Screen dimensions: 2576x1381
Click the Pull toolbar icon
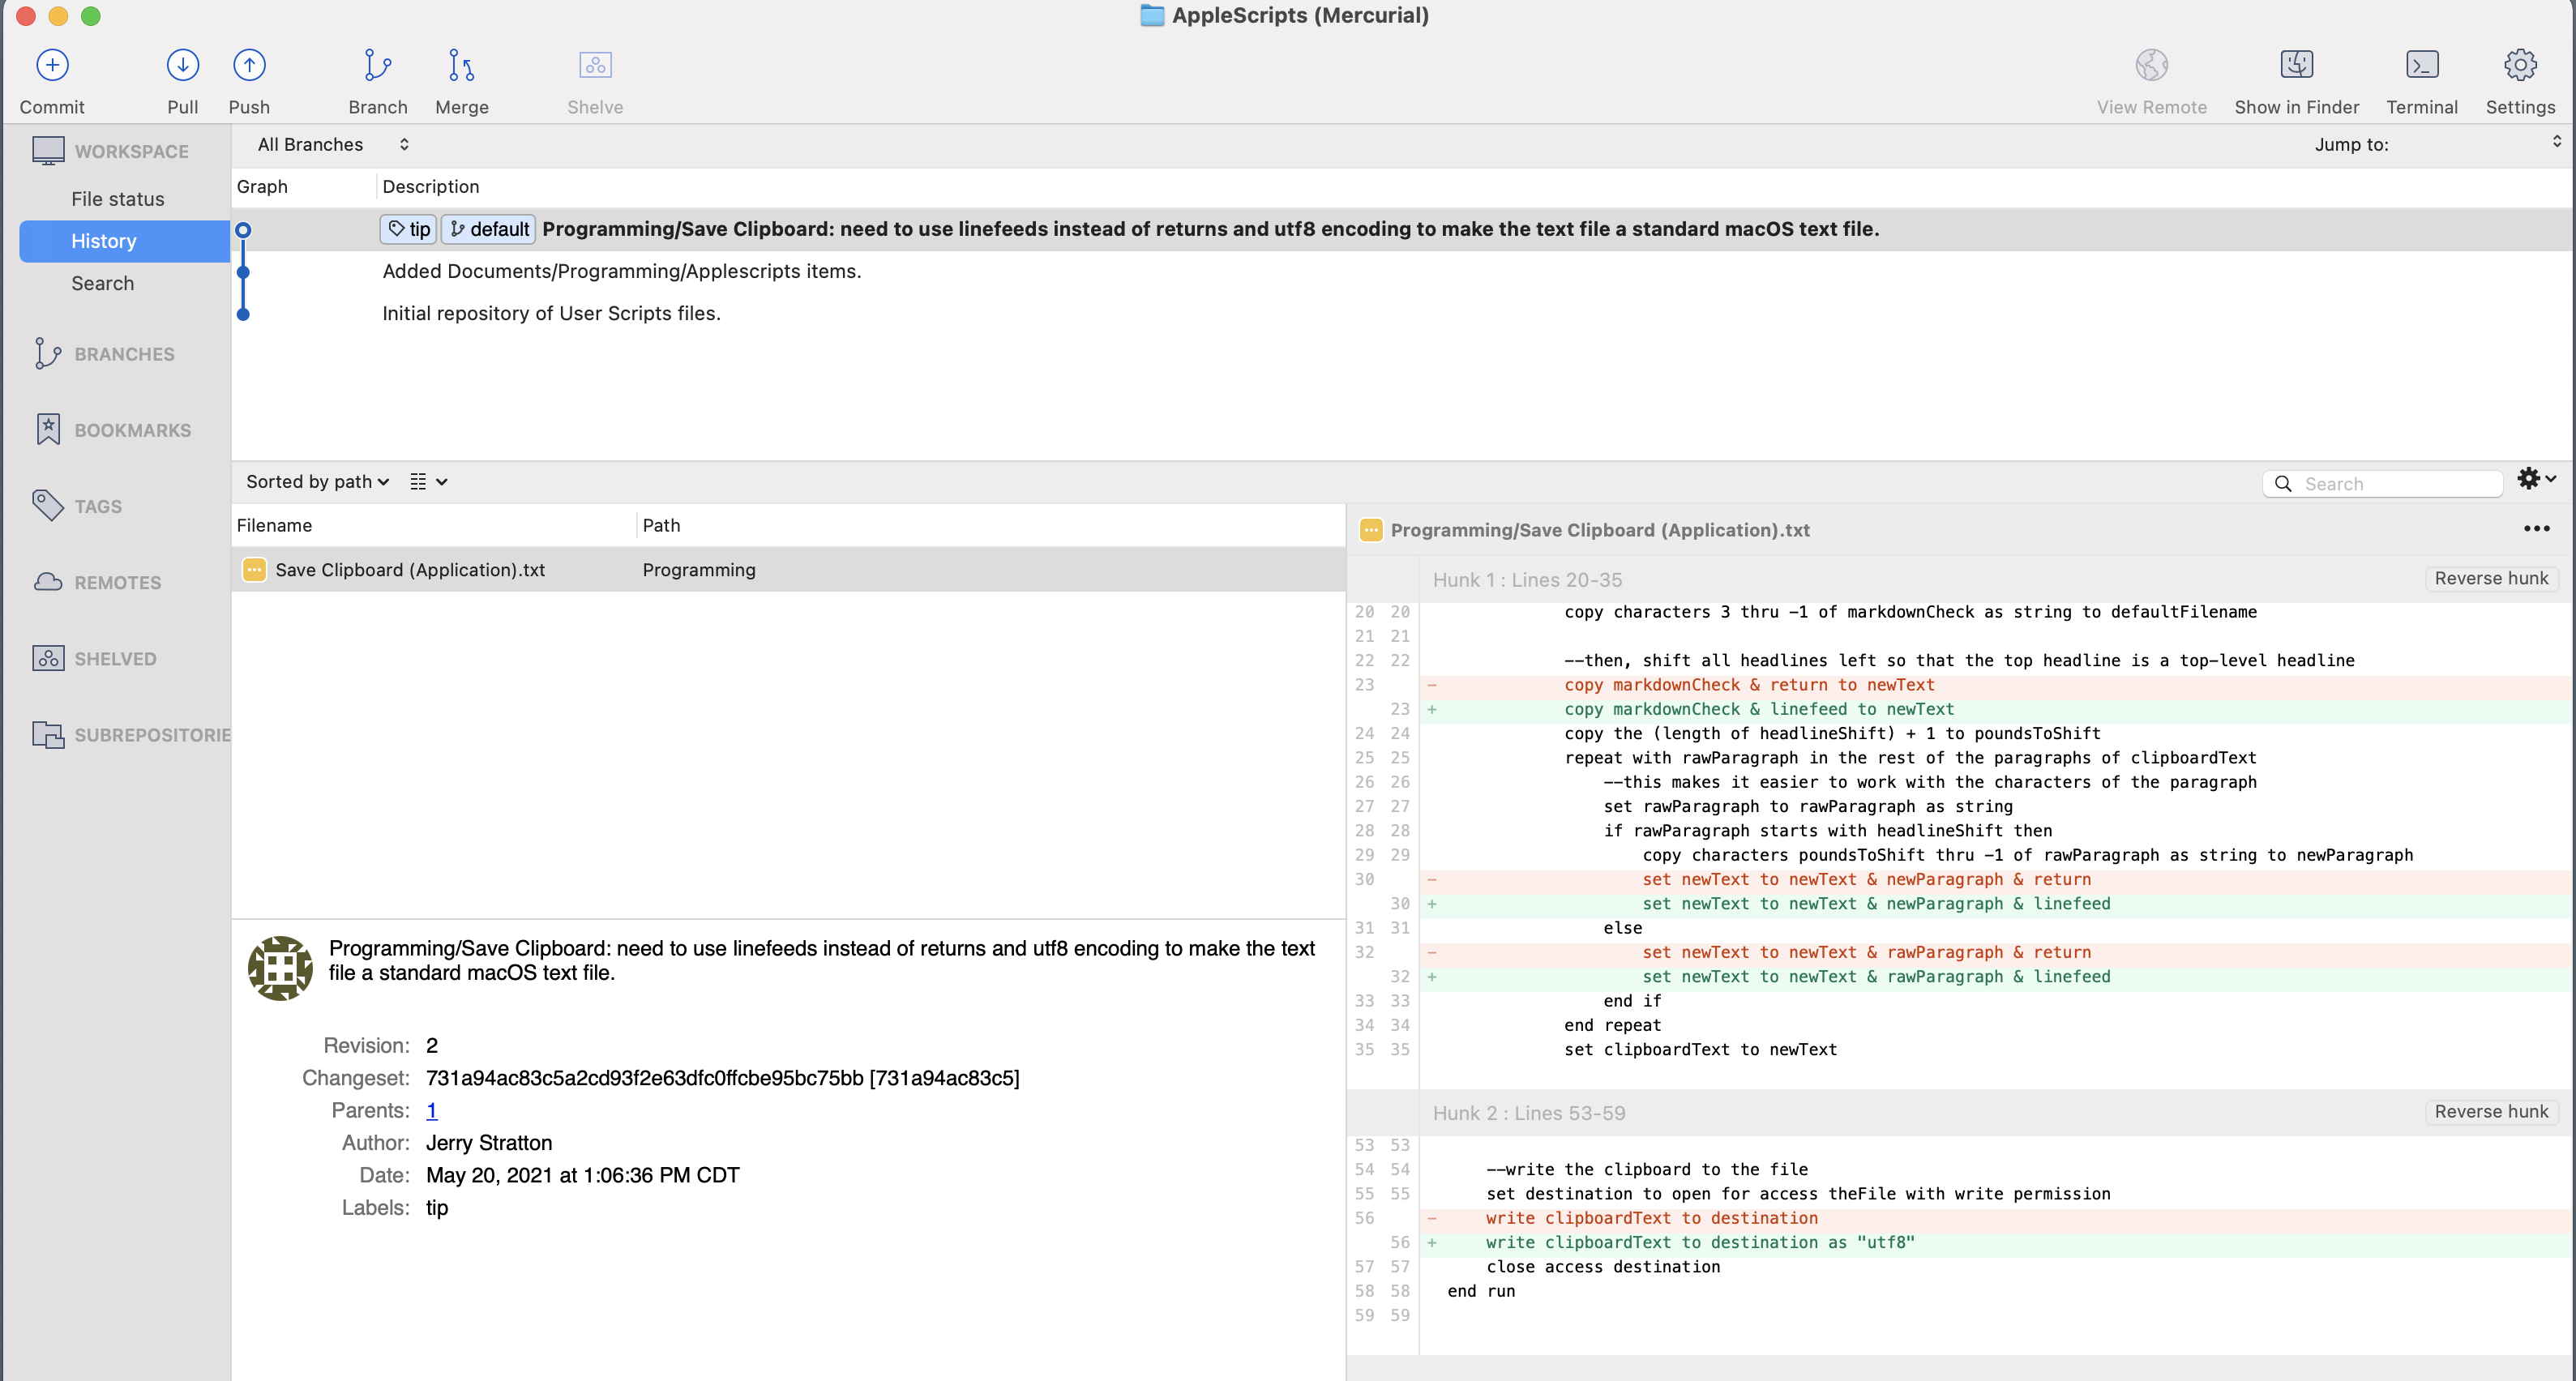coord(182,66)
